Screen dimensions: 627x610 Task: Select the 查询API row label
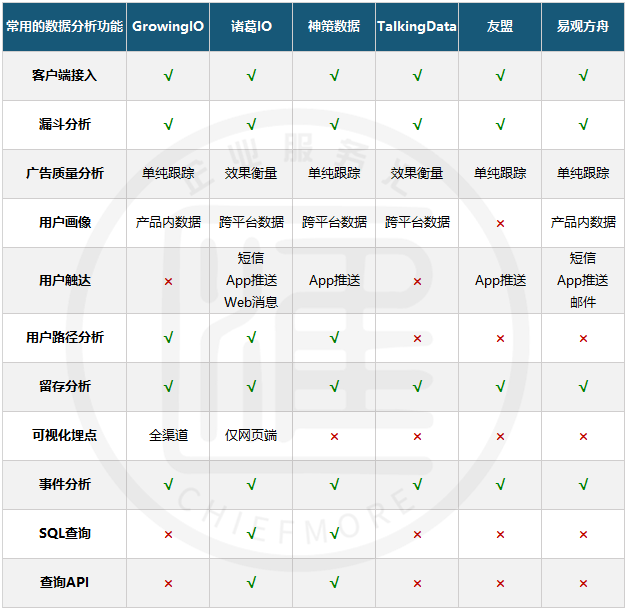pos(64,582)
